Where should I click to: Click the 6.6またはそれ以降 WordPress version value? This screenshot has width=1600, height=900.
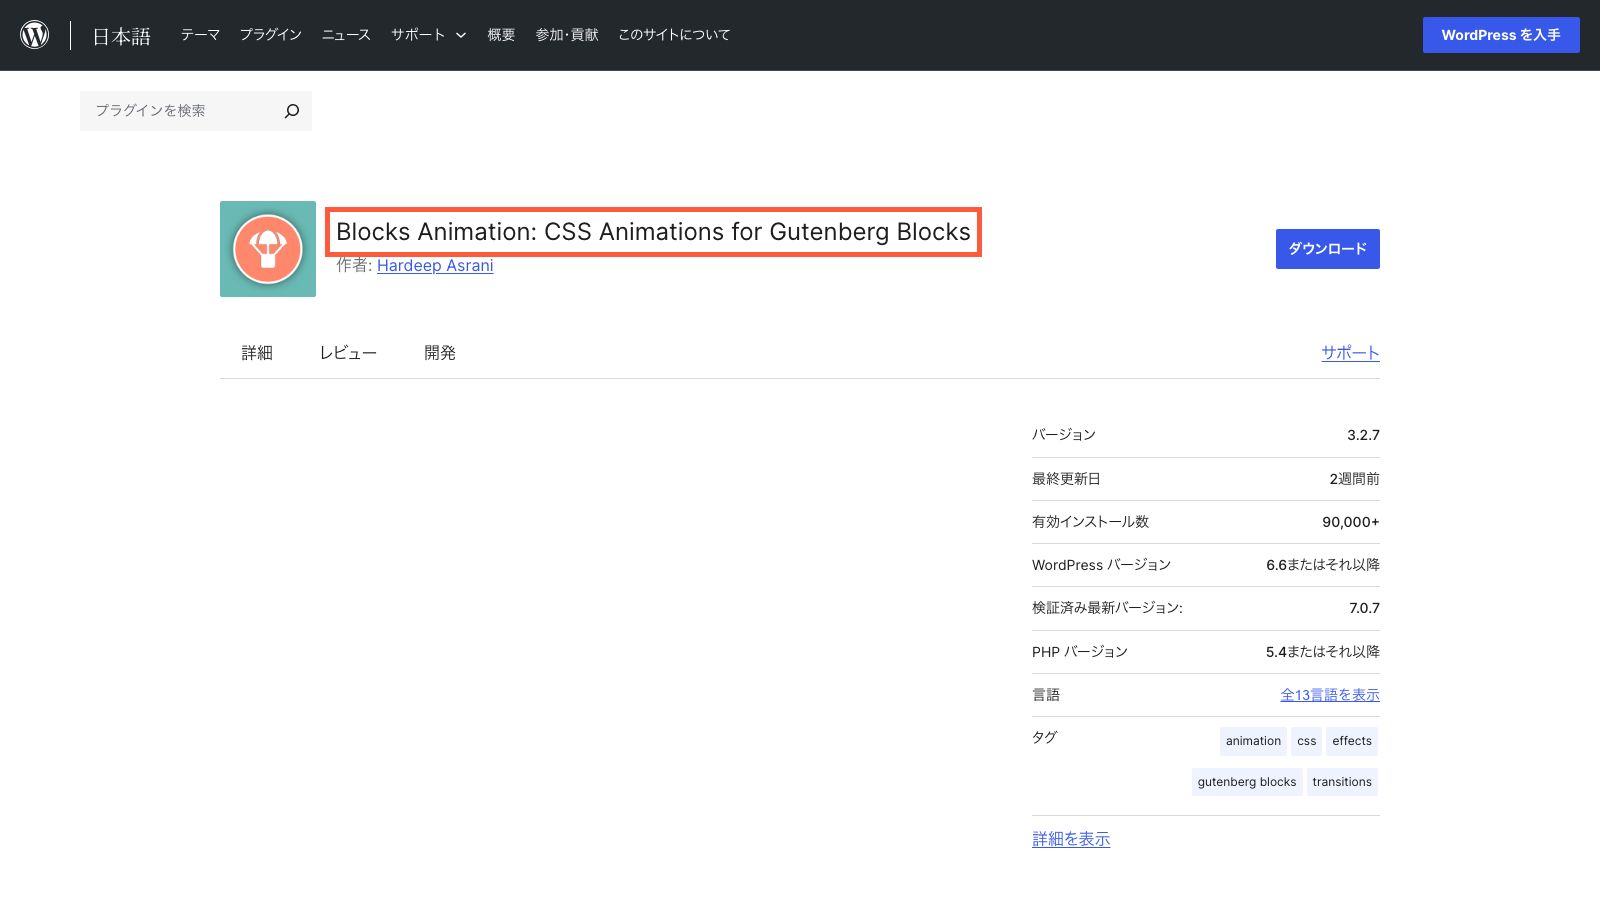click(1323, 565)
